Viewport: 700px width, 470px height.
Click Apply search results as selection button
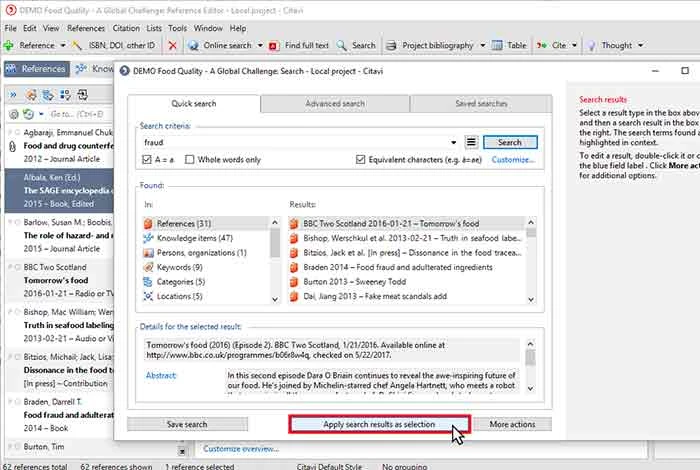(x=379, y=424)
